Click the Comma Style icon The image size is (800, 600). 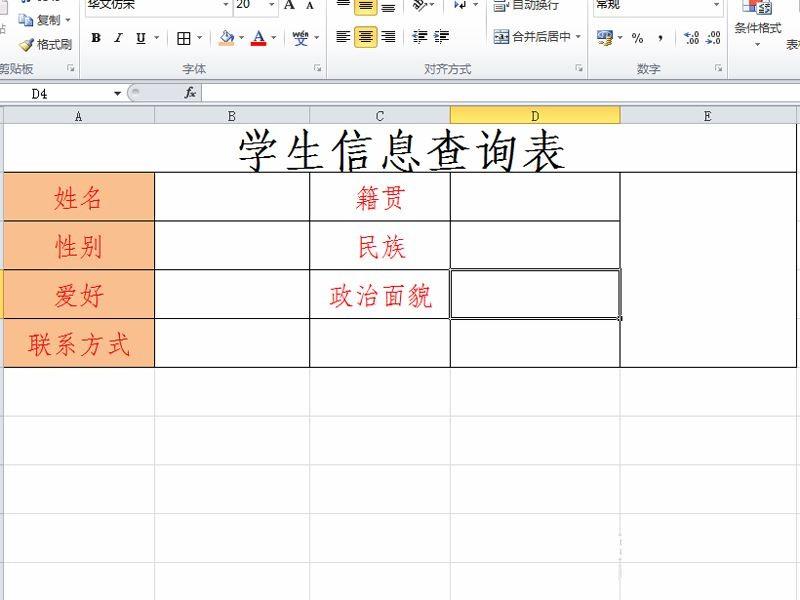click(661, 37)
